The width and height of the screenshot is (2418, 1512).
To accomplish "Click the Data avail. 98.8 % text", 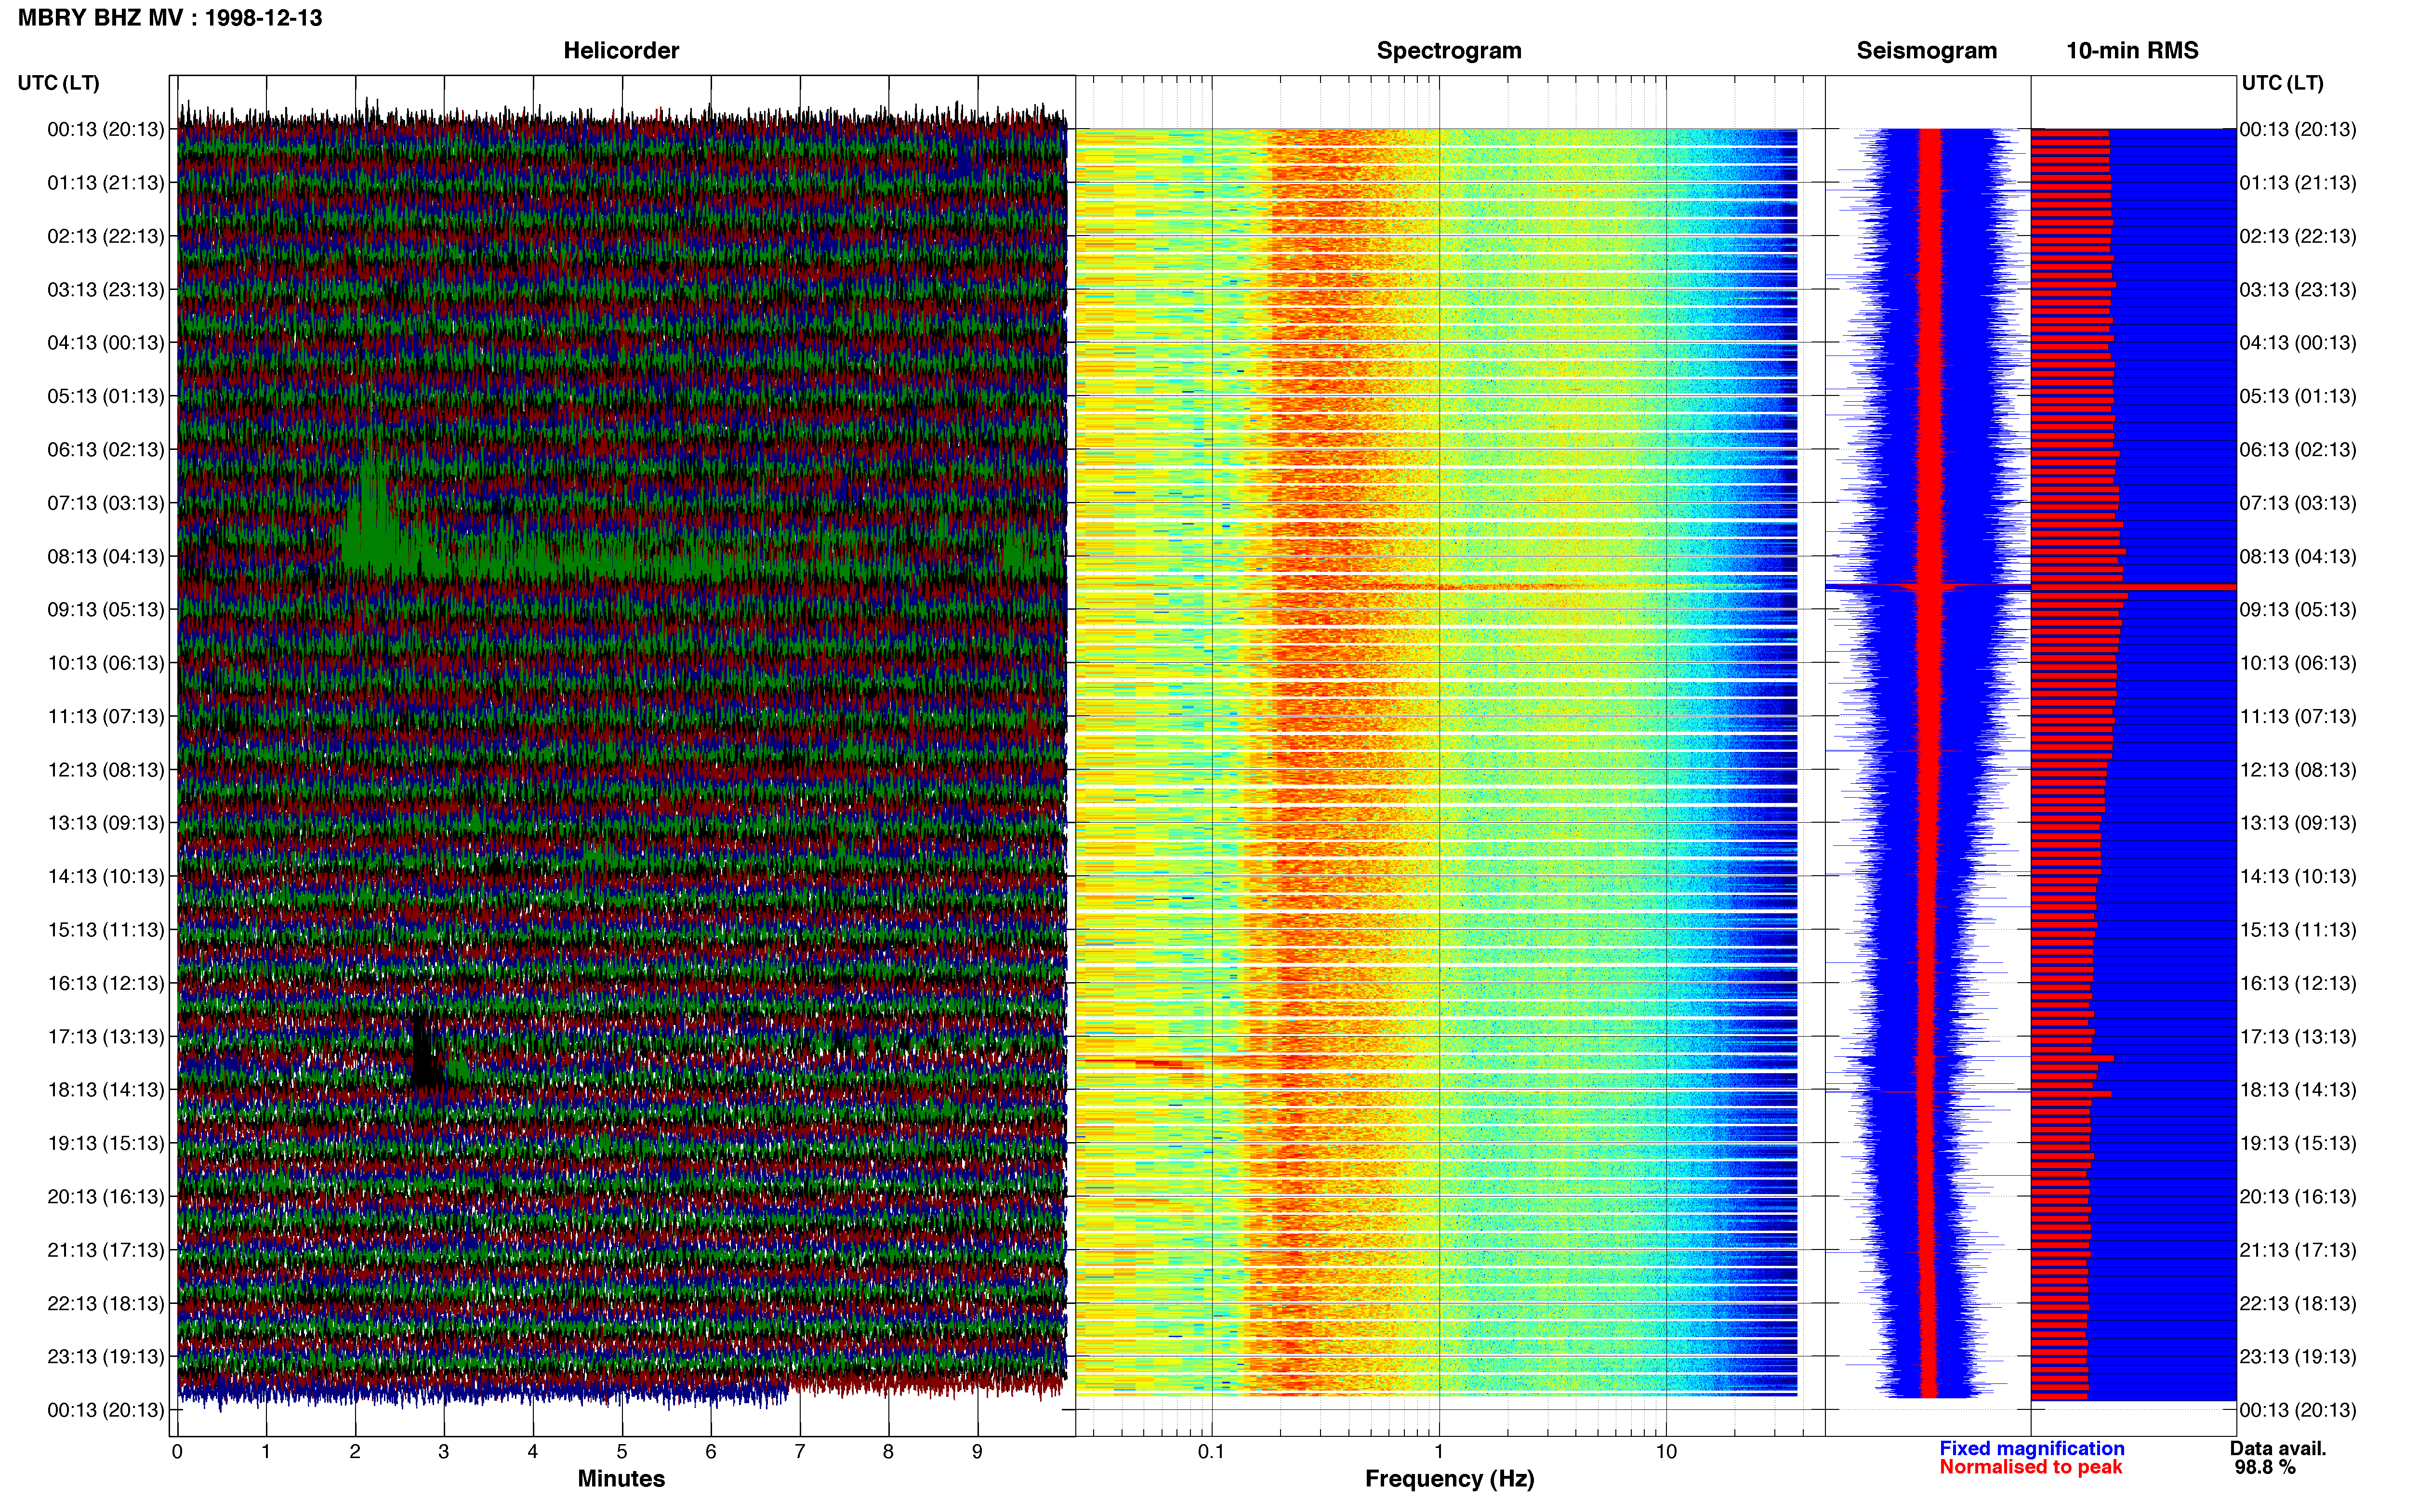I will click(2278, 1458).
